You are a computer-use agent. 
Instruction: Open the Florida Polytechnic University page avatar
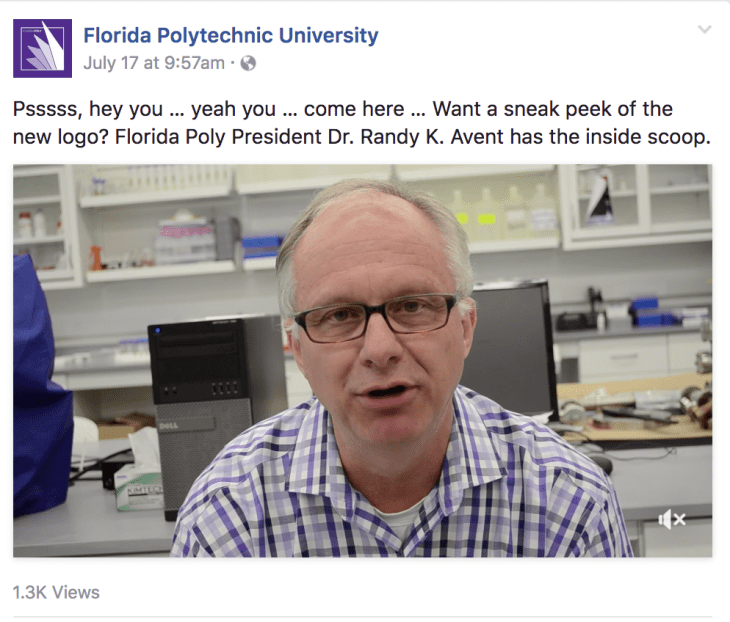[x=42, y=48]
